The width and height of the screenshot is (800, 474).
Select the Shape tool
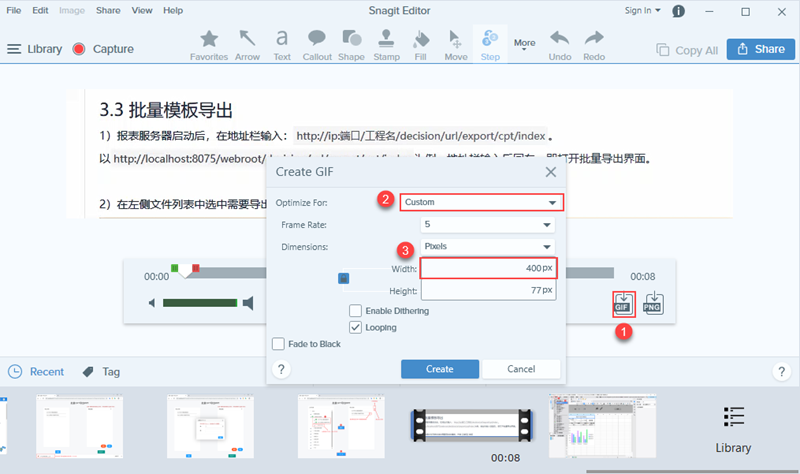coord(352,45)
